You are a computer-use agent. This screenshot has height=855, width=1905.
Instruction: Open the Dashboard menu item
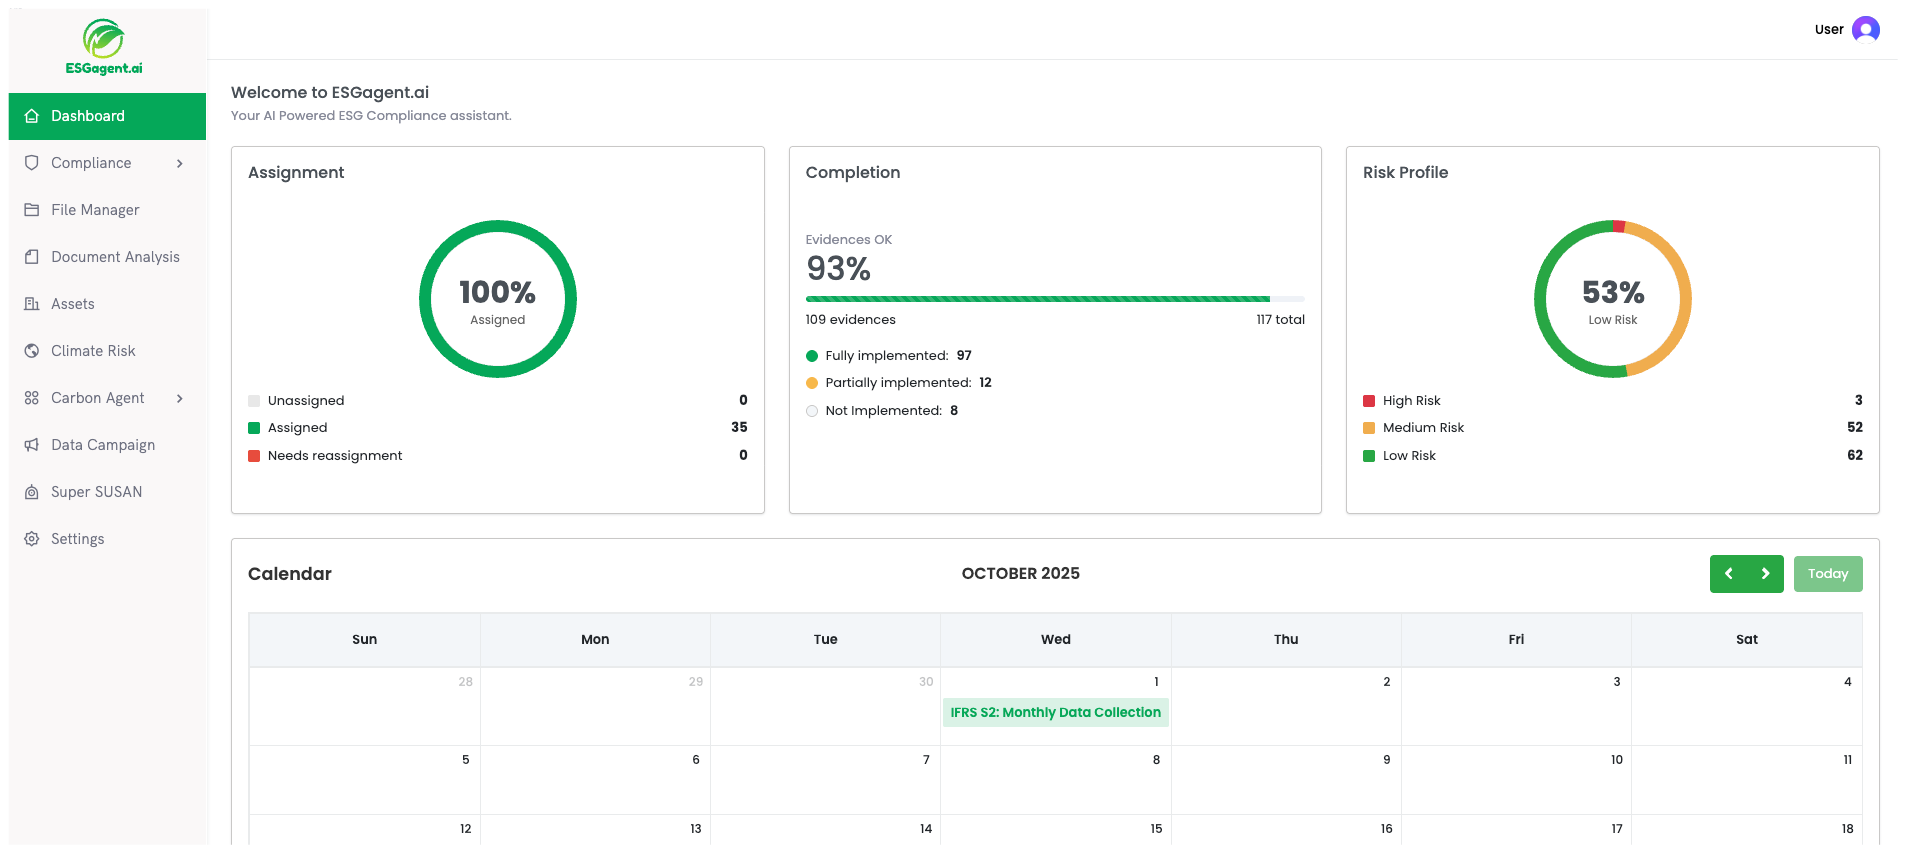click(x=107, y=116)
